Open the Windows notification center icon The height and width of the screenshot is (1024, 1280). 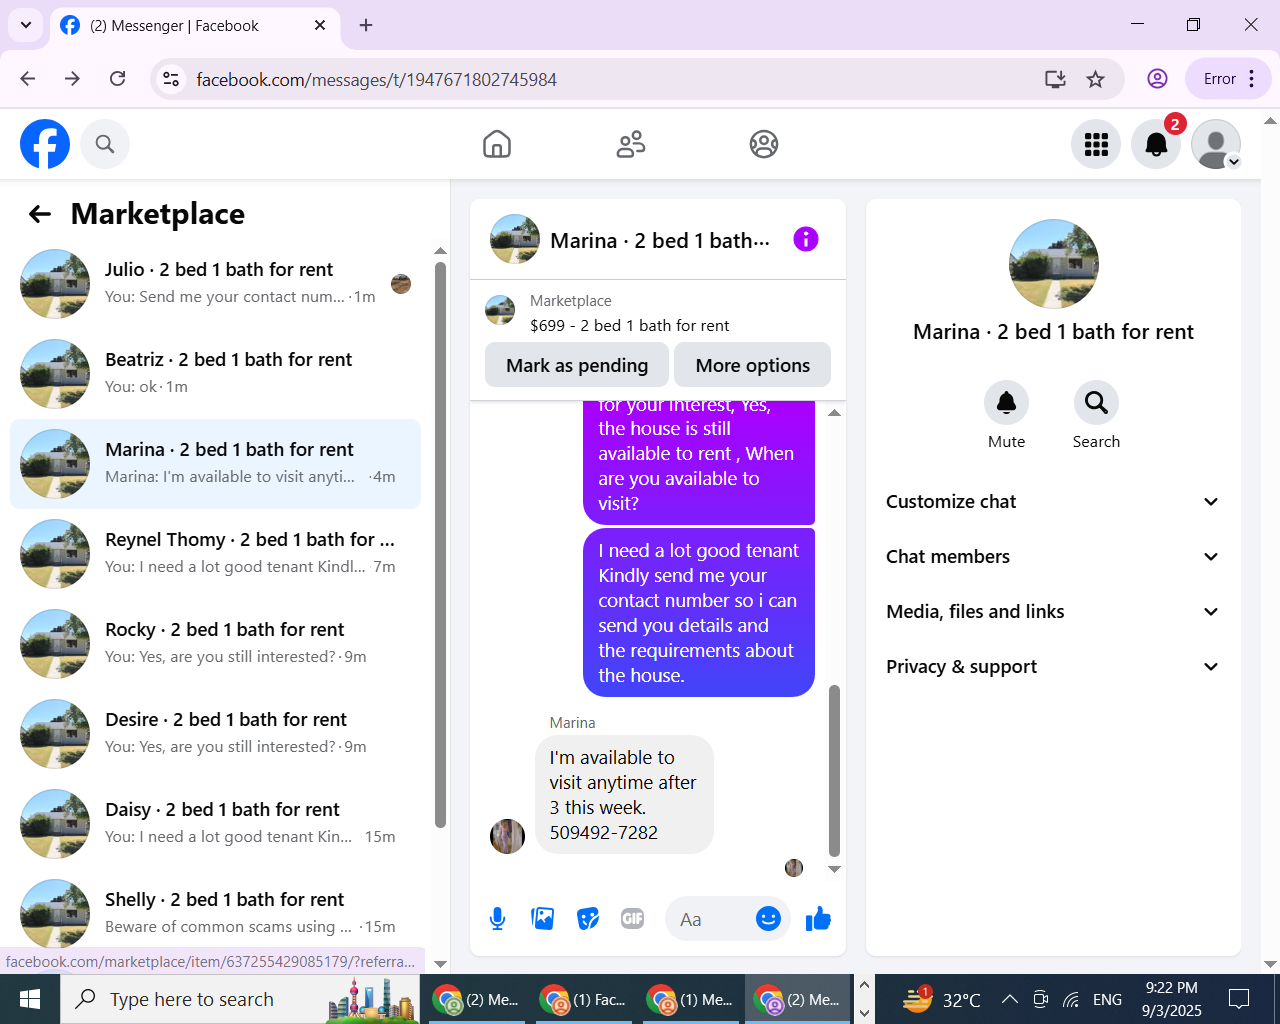[x=1239, y=999]
